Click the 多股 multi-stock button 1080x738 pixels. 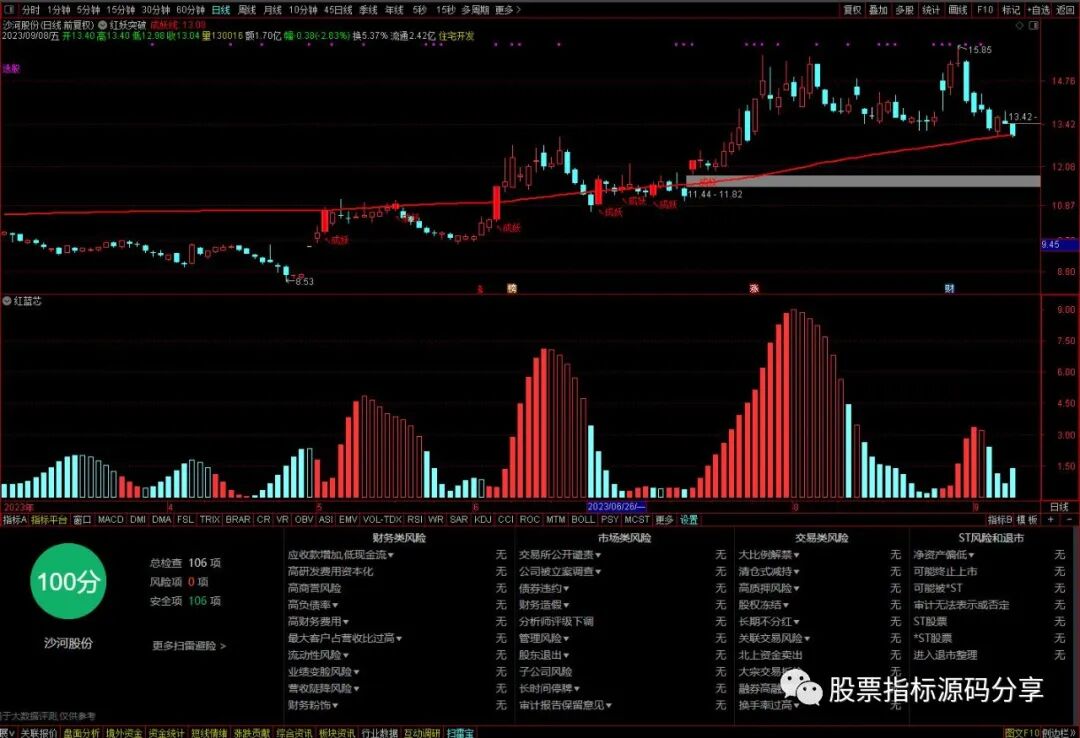pos(904,10)
